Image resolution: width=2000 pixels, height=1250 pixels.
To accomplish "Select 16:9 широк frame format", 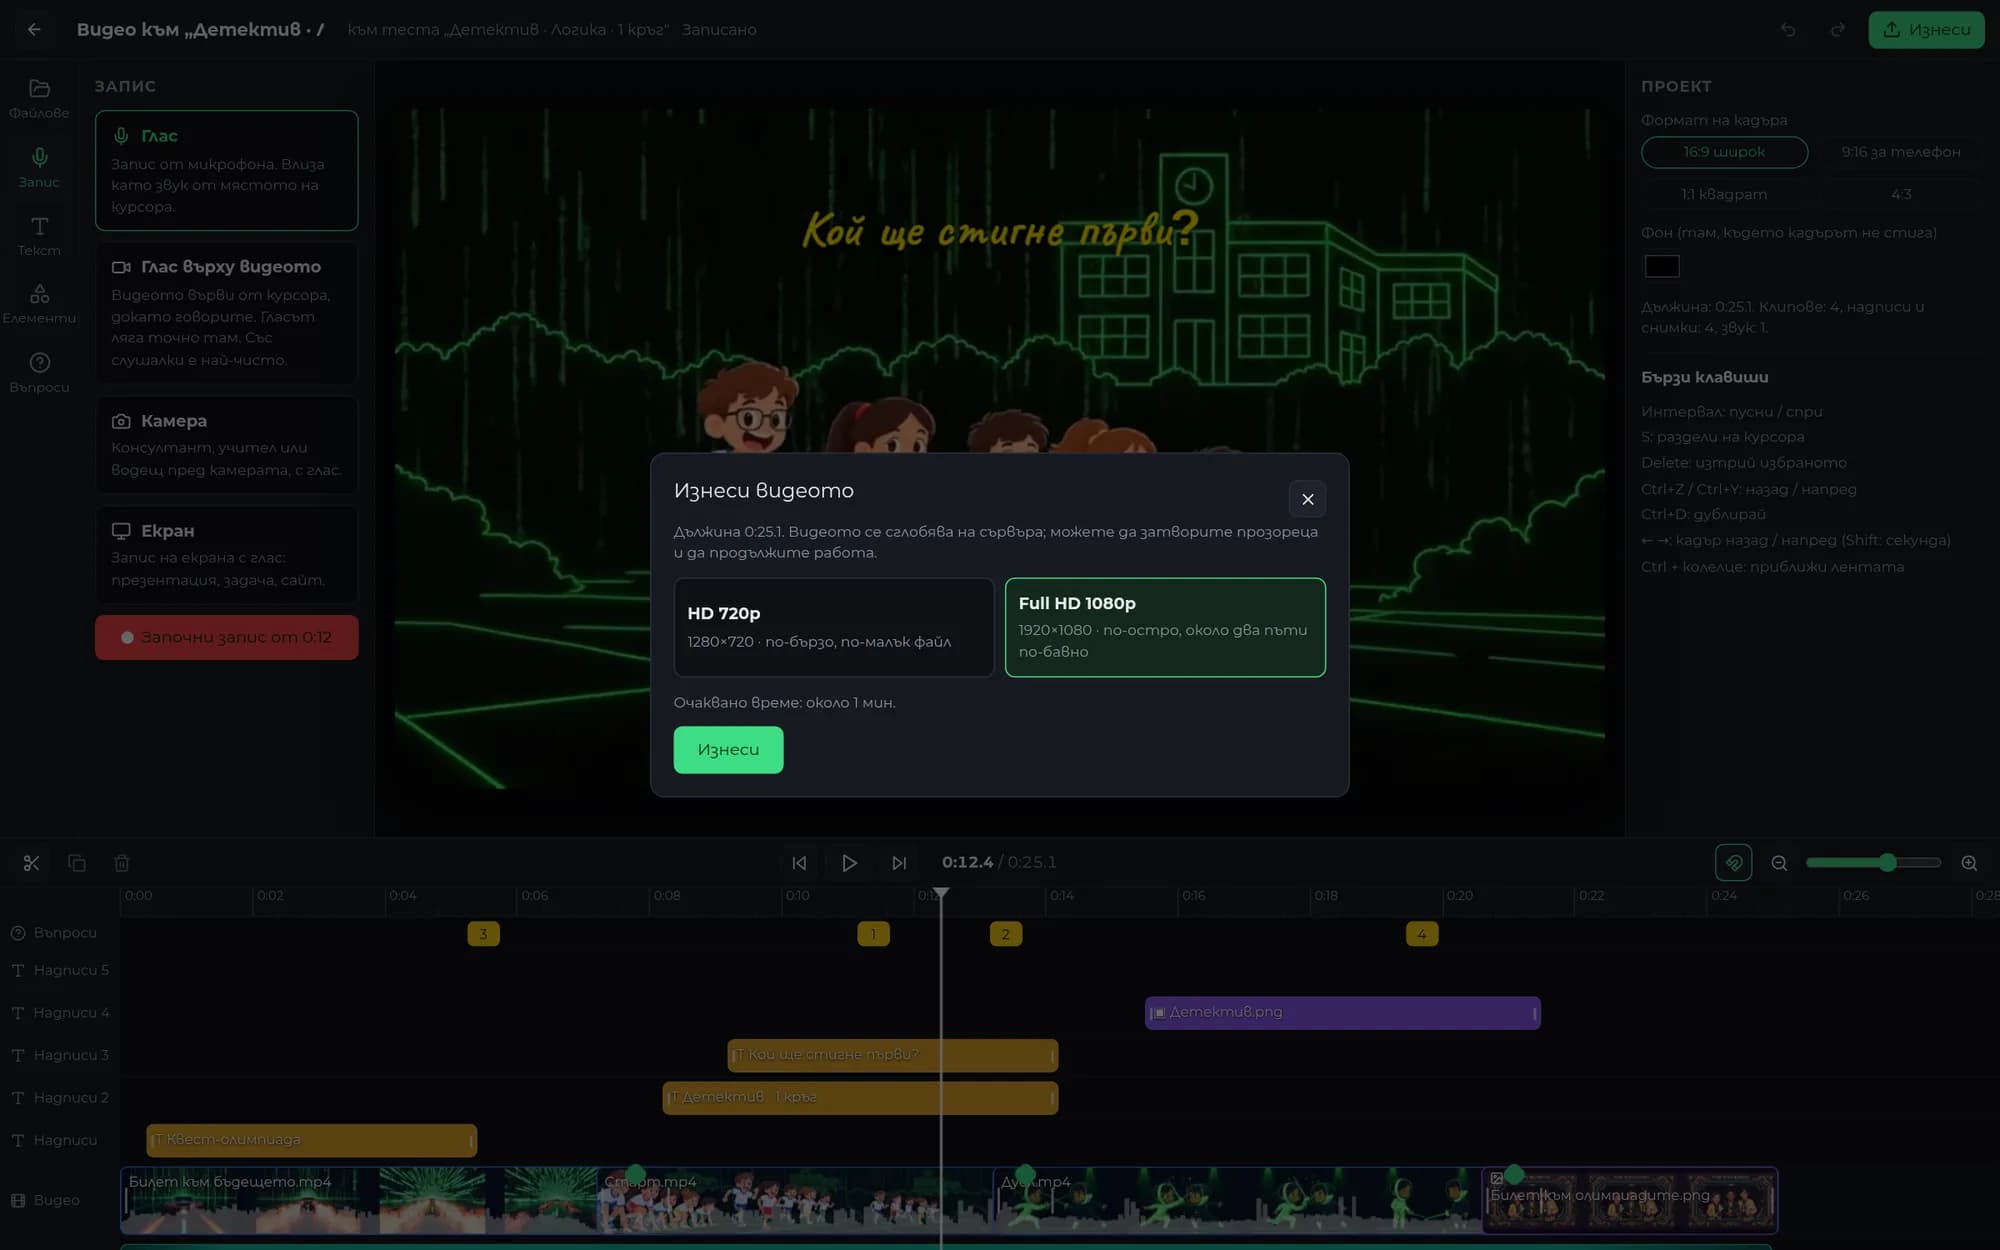I will click(1724, 152).
